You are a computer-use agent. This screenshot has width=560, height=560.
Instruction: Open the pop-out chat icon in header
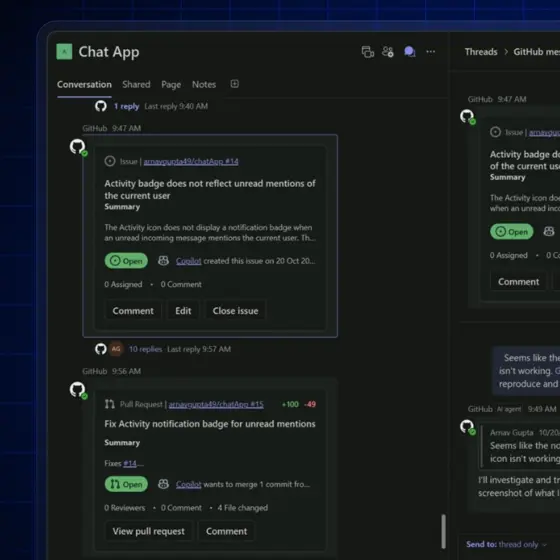coord(368,52)
